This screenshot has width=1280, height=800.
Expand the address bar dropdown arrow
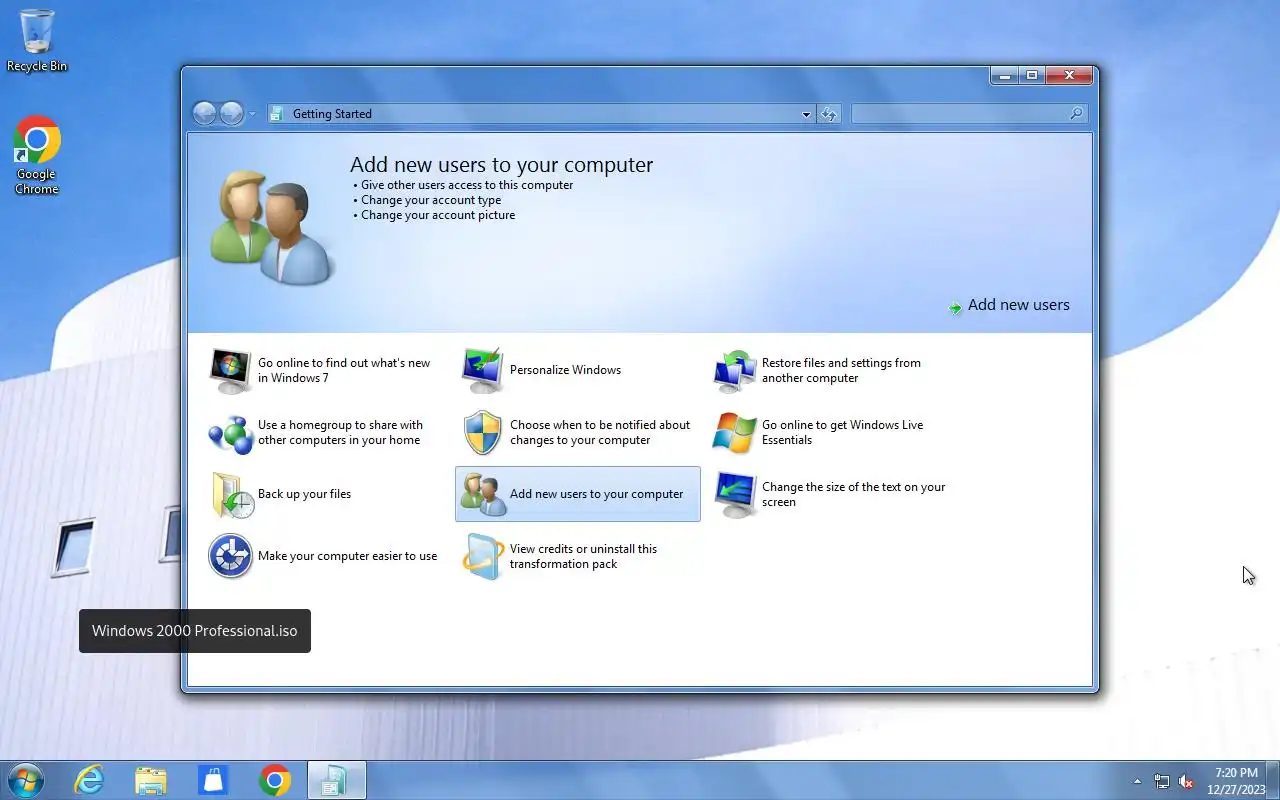tap(806, 114)
